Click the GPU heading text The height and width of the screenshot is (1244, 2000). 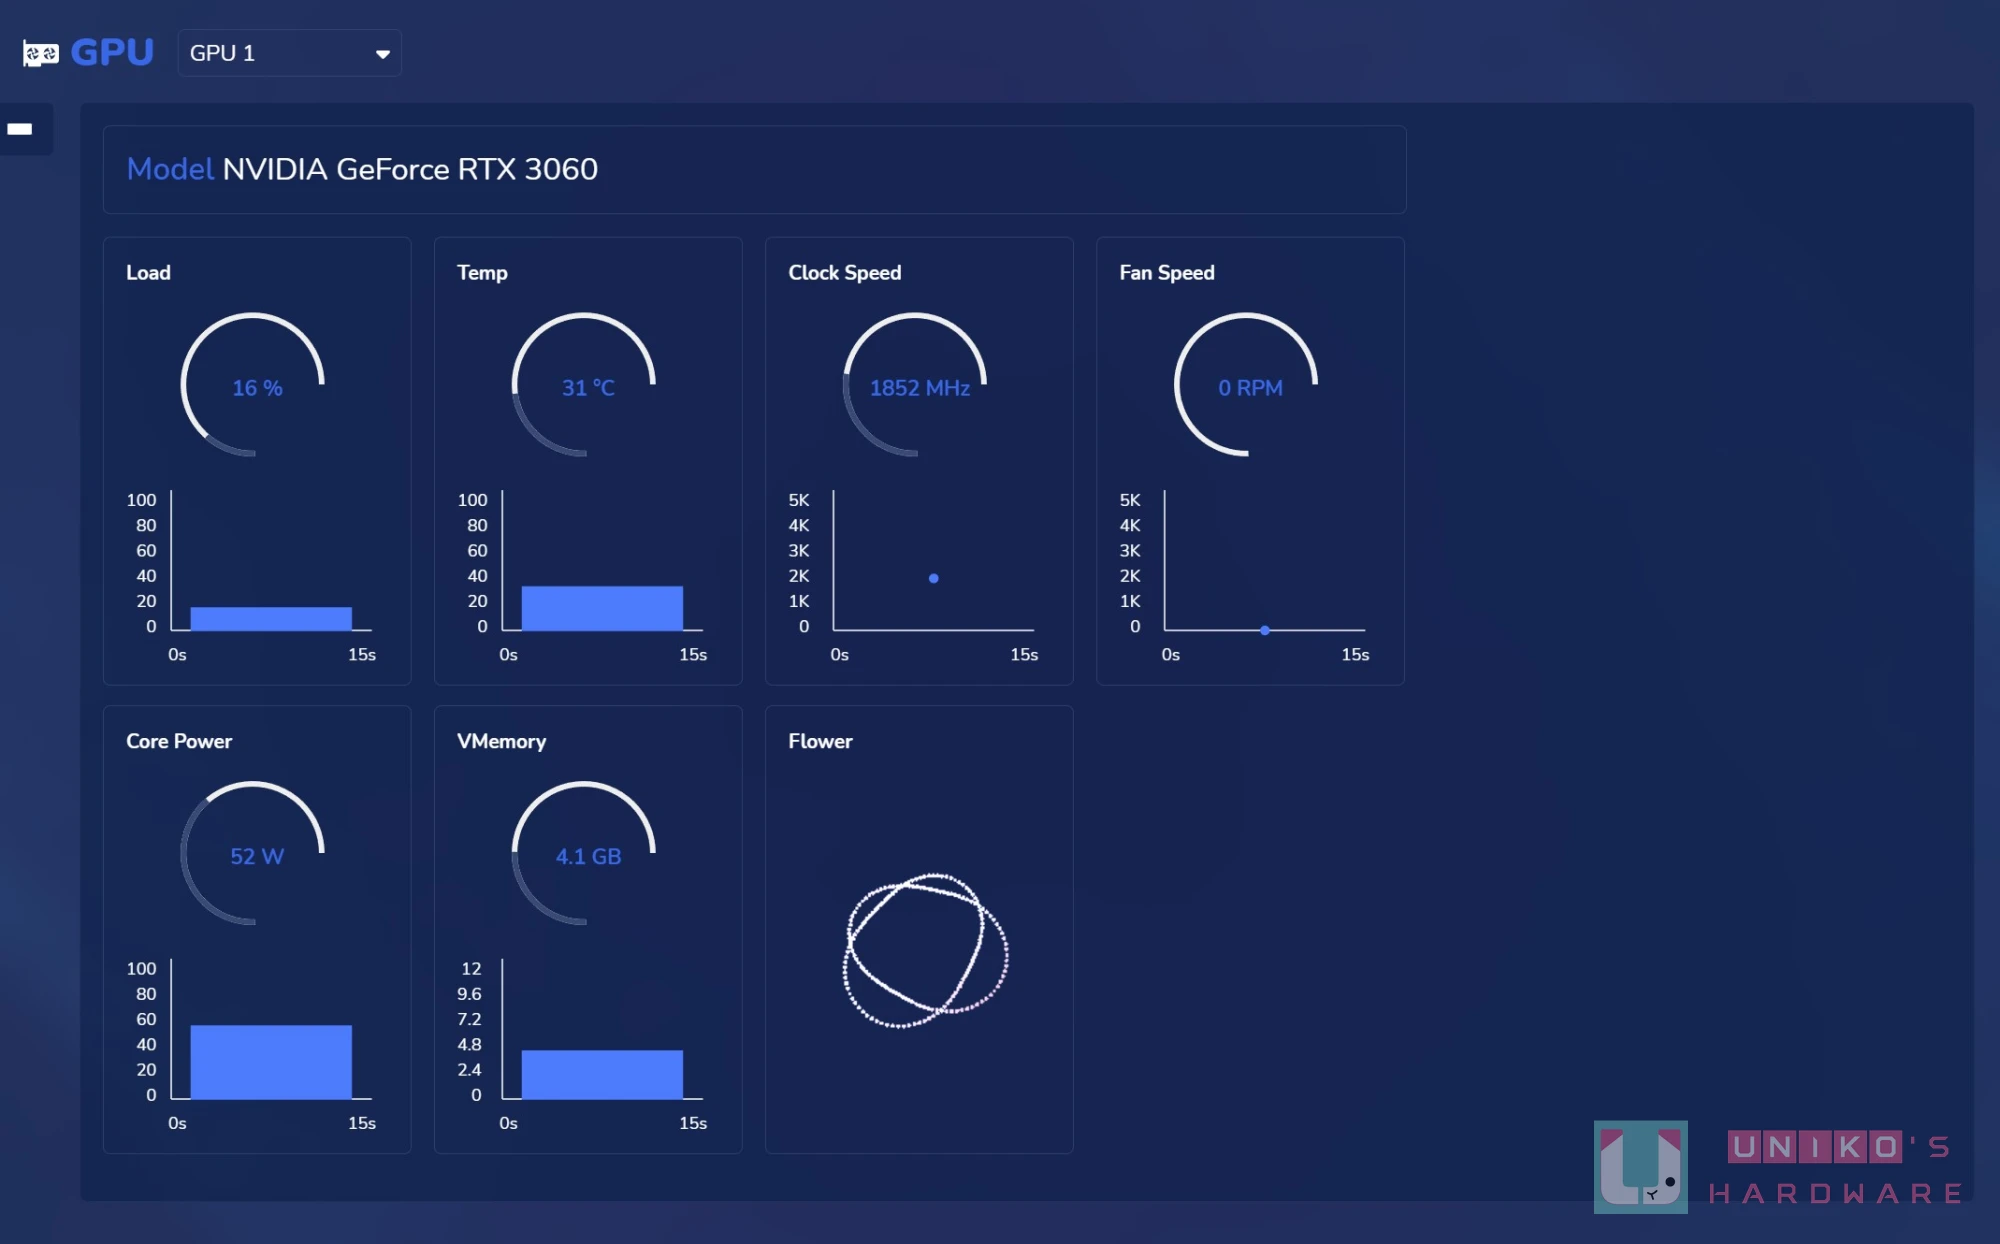click(x=112, y=52)
